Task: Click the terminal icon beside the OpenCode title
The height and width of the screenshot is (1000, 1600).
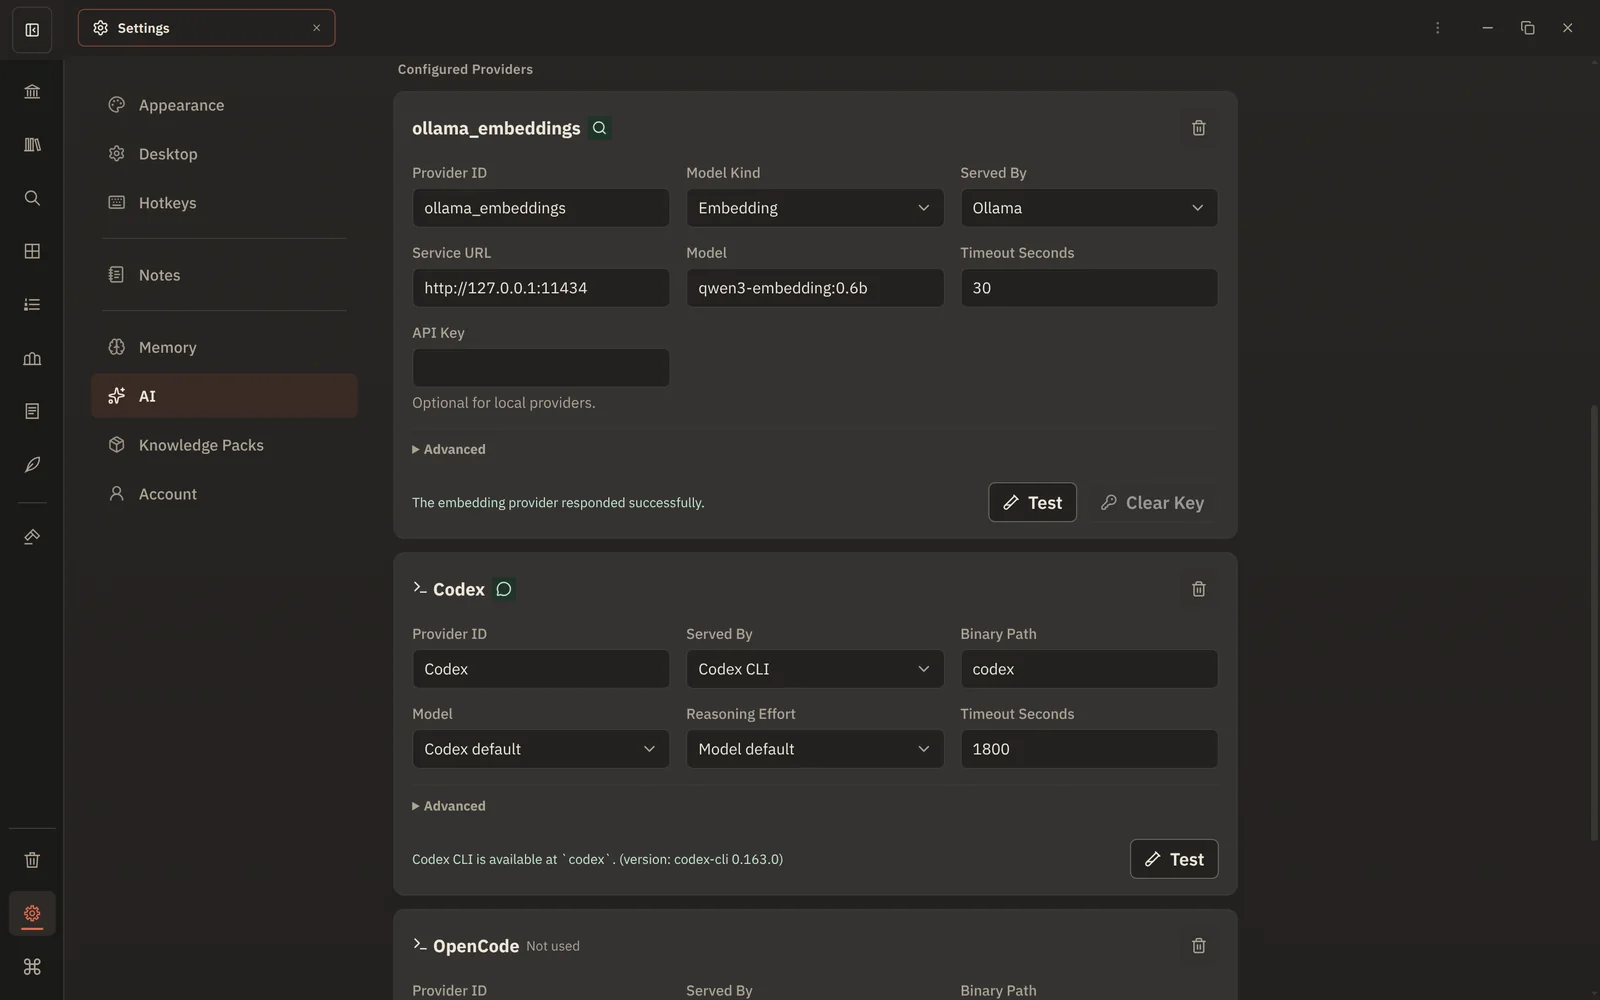Action: 420,945
